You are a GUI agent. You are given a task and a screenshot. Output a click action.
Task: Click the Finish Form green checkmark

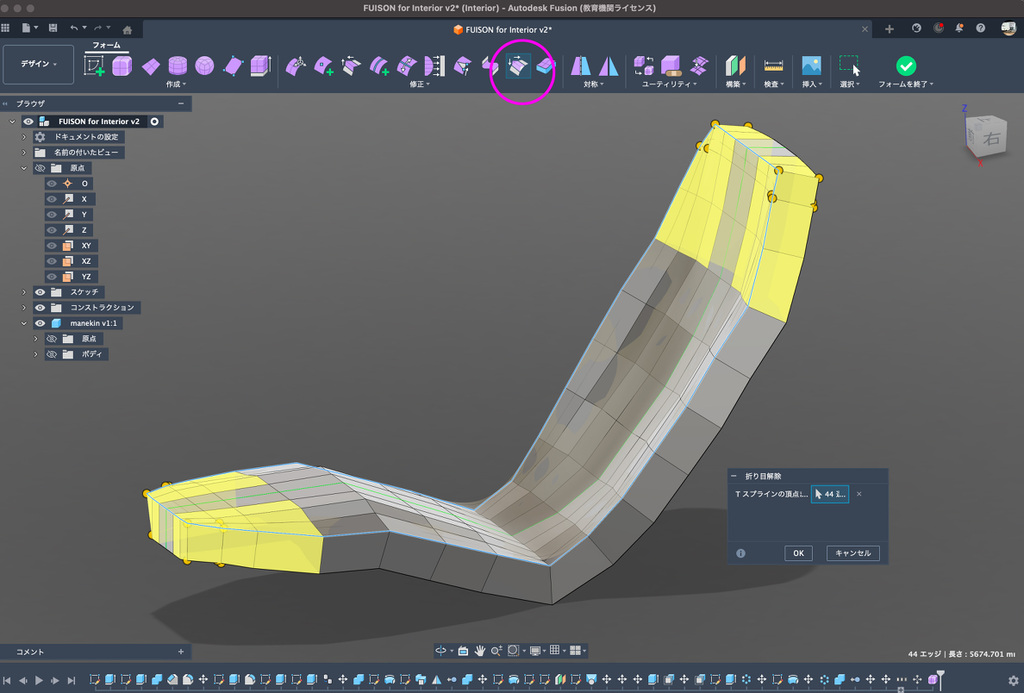pos(905,66)
